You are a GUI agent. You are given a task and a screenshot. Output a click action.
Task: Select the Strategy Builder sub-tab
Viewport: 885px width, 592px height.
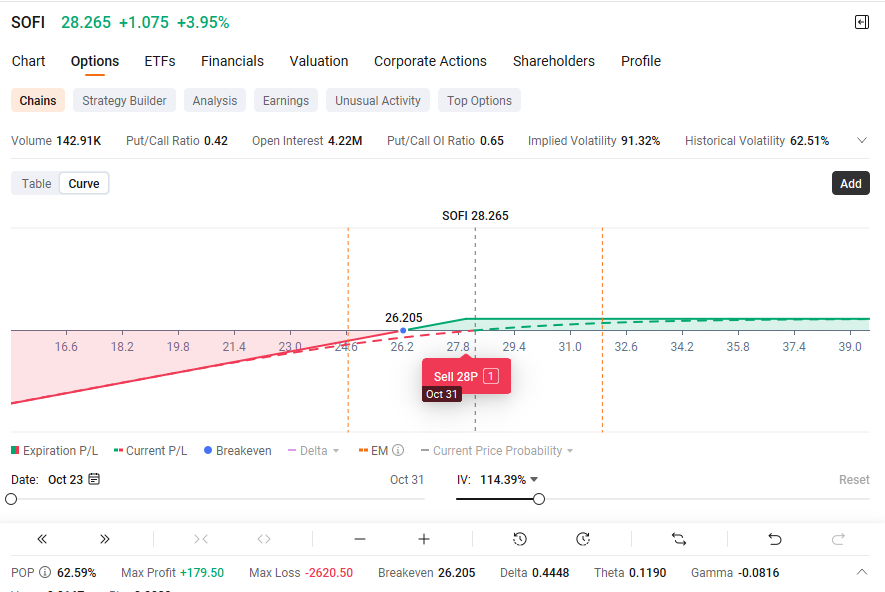tap(124, 100)
